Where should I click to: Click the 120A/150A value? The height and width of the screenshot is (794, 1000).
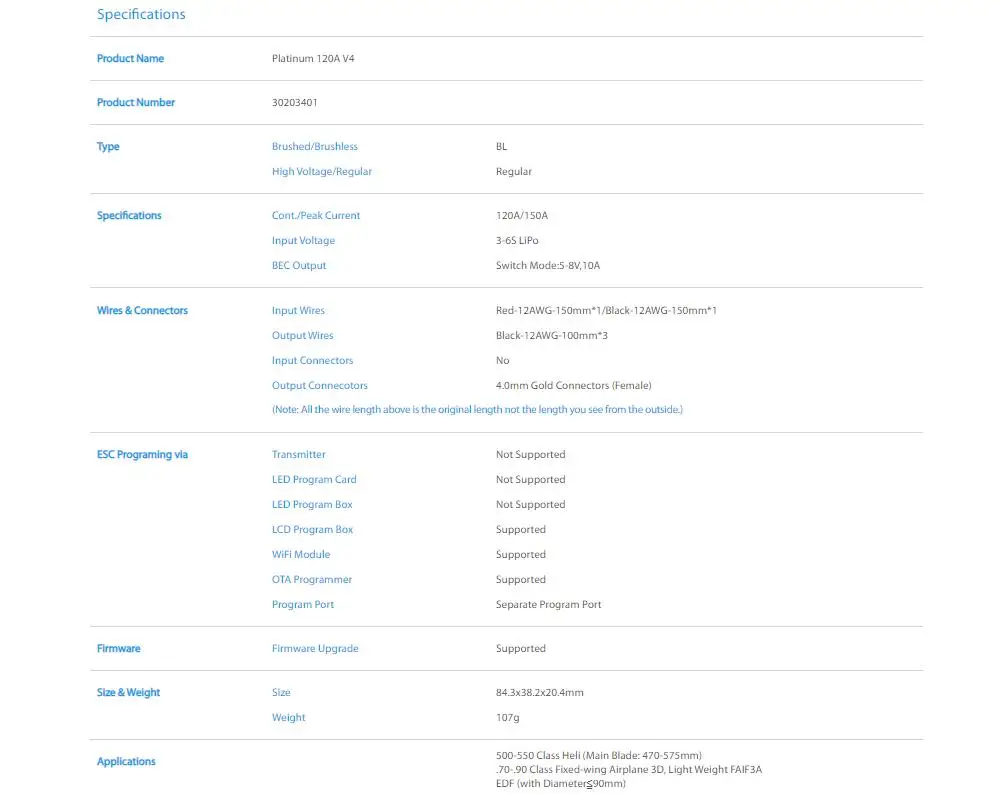pyautogui.click(x=522, y=216)
